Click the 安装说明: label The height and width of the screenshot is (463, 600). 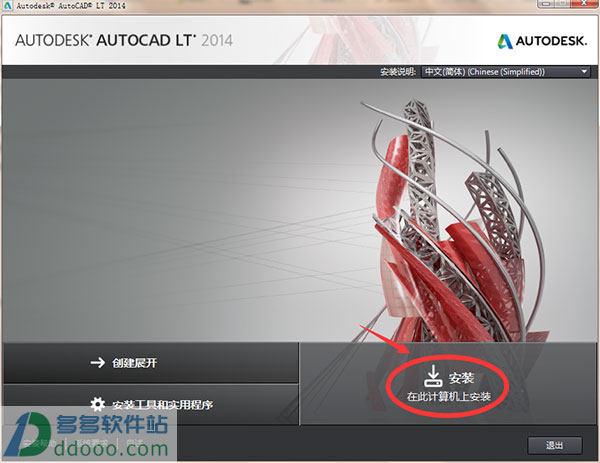pyautogui.click(x=398, y=72)
